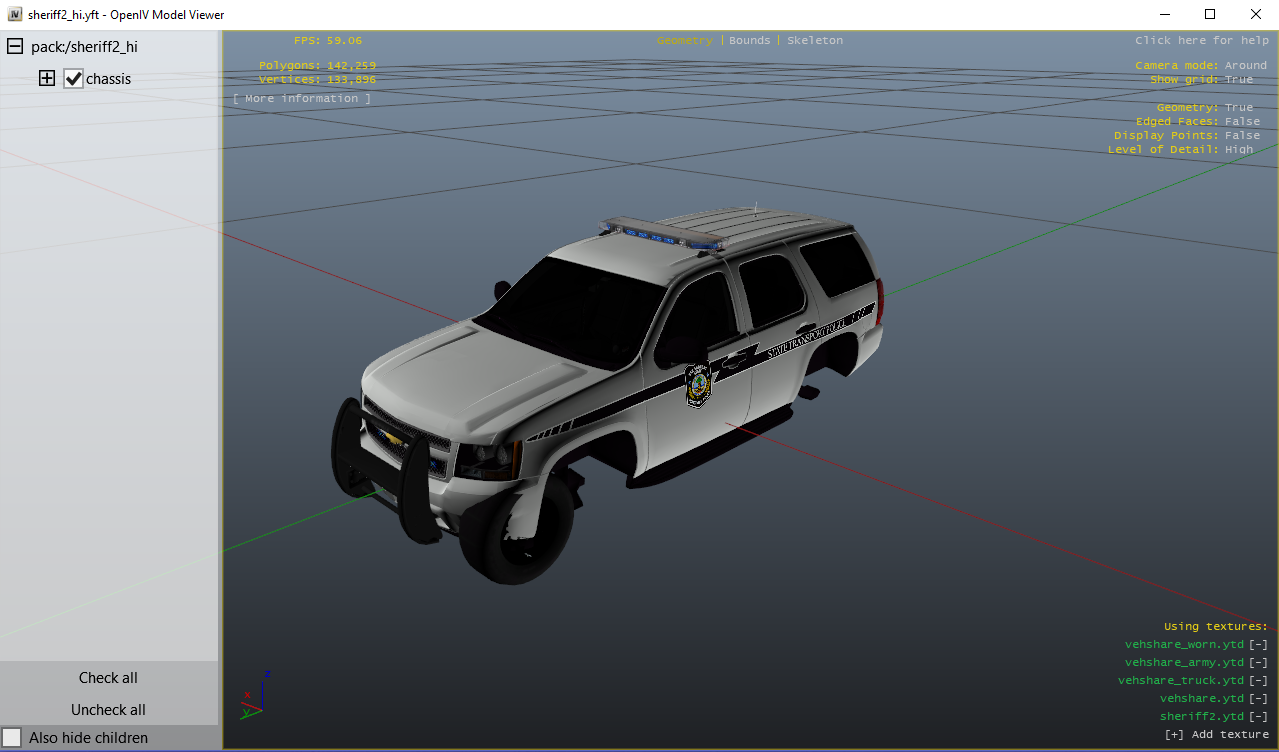Enable Also hide children checkbox
This screenshot has height=752, width=1279.
click(12, 738)
